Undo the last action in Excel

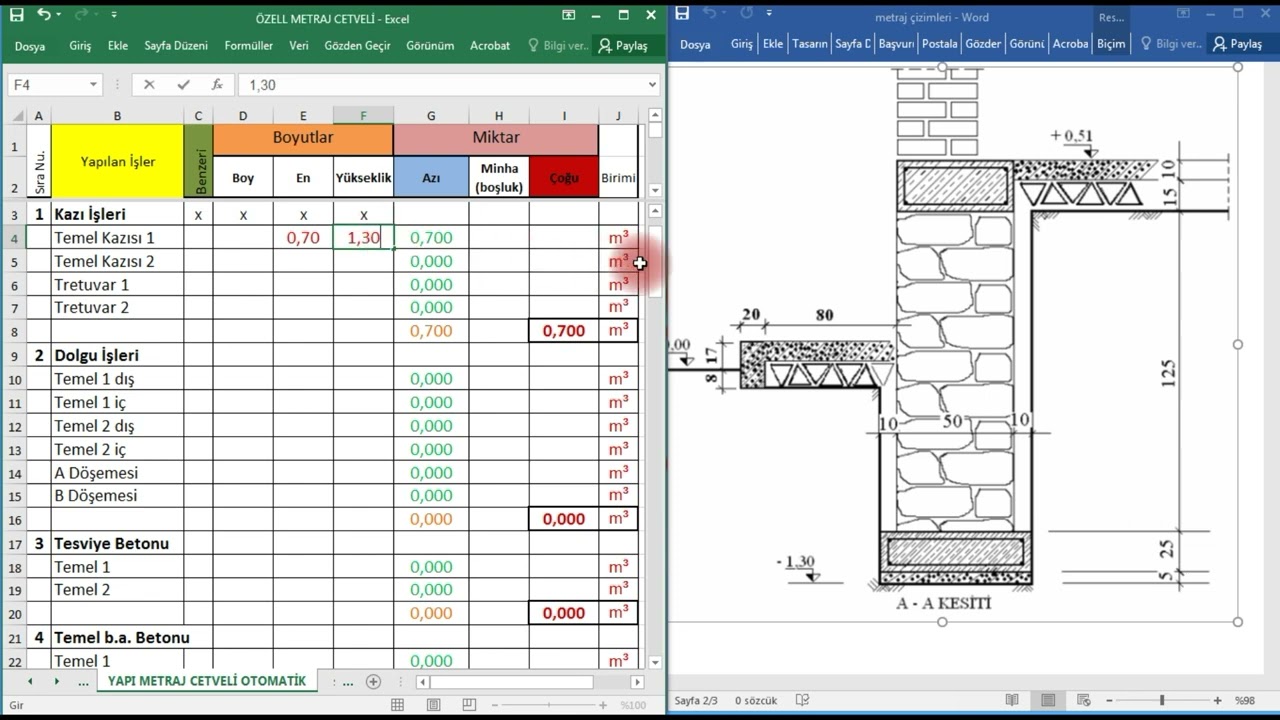pos(44,15)
